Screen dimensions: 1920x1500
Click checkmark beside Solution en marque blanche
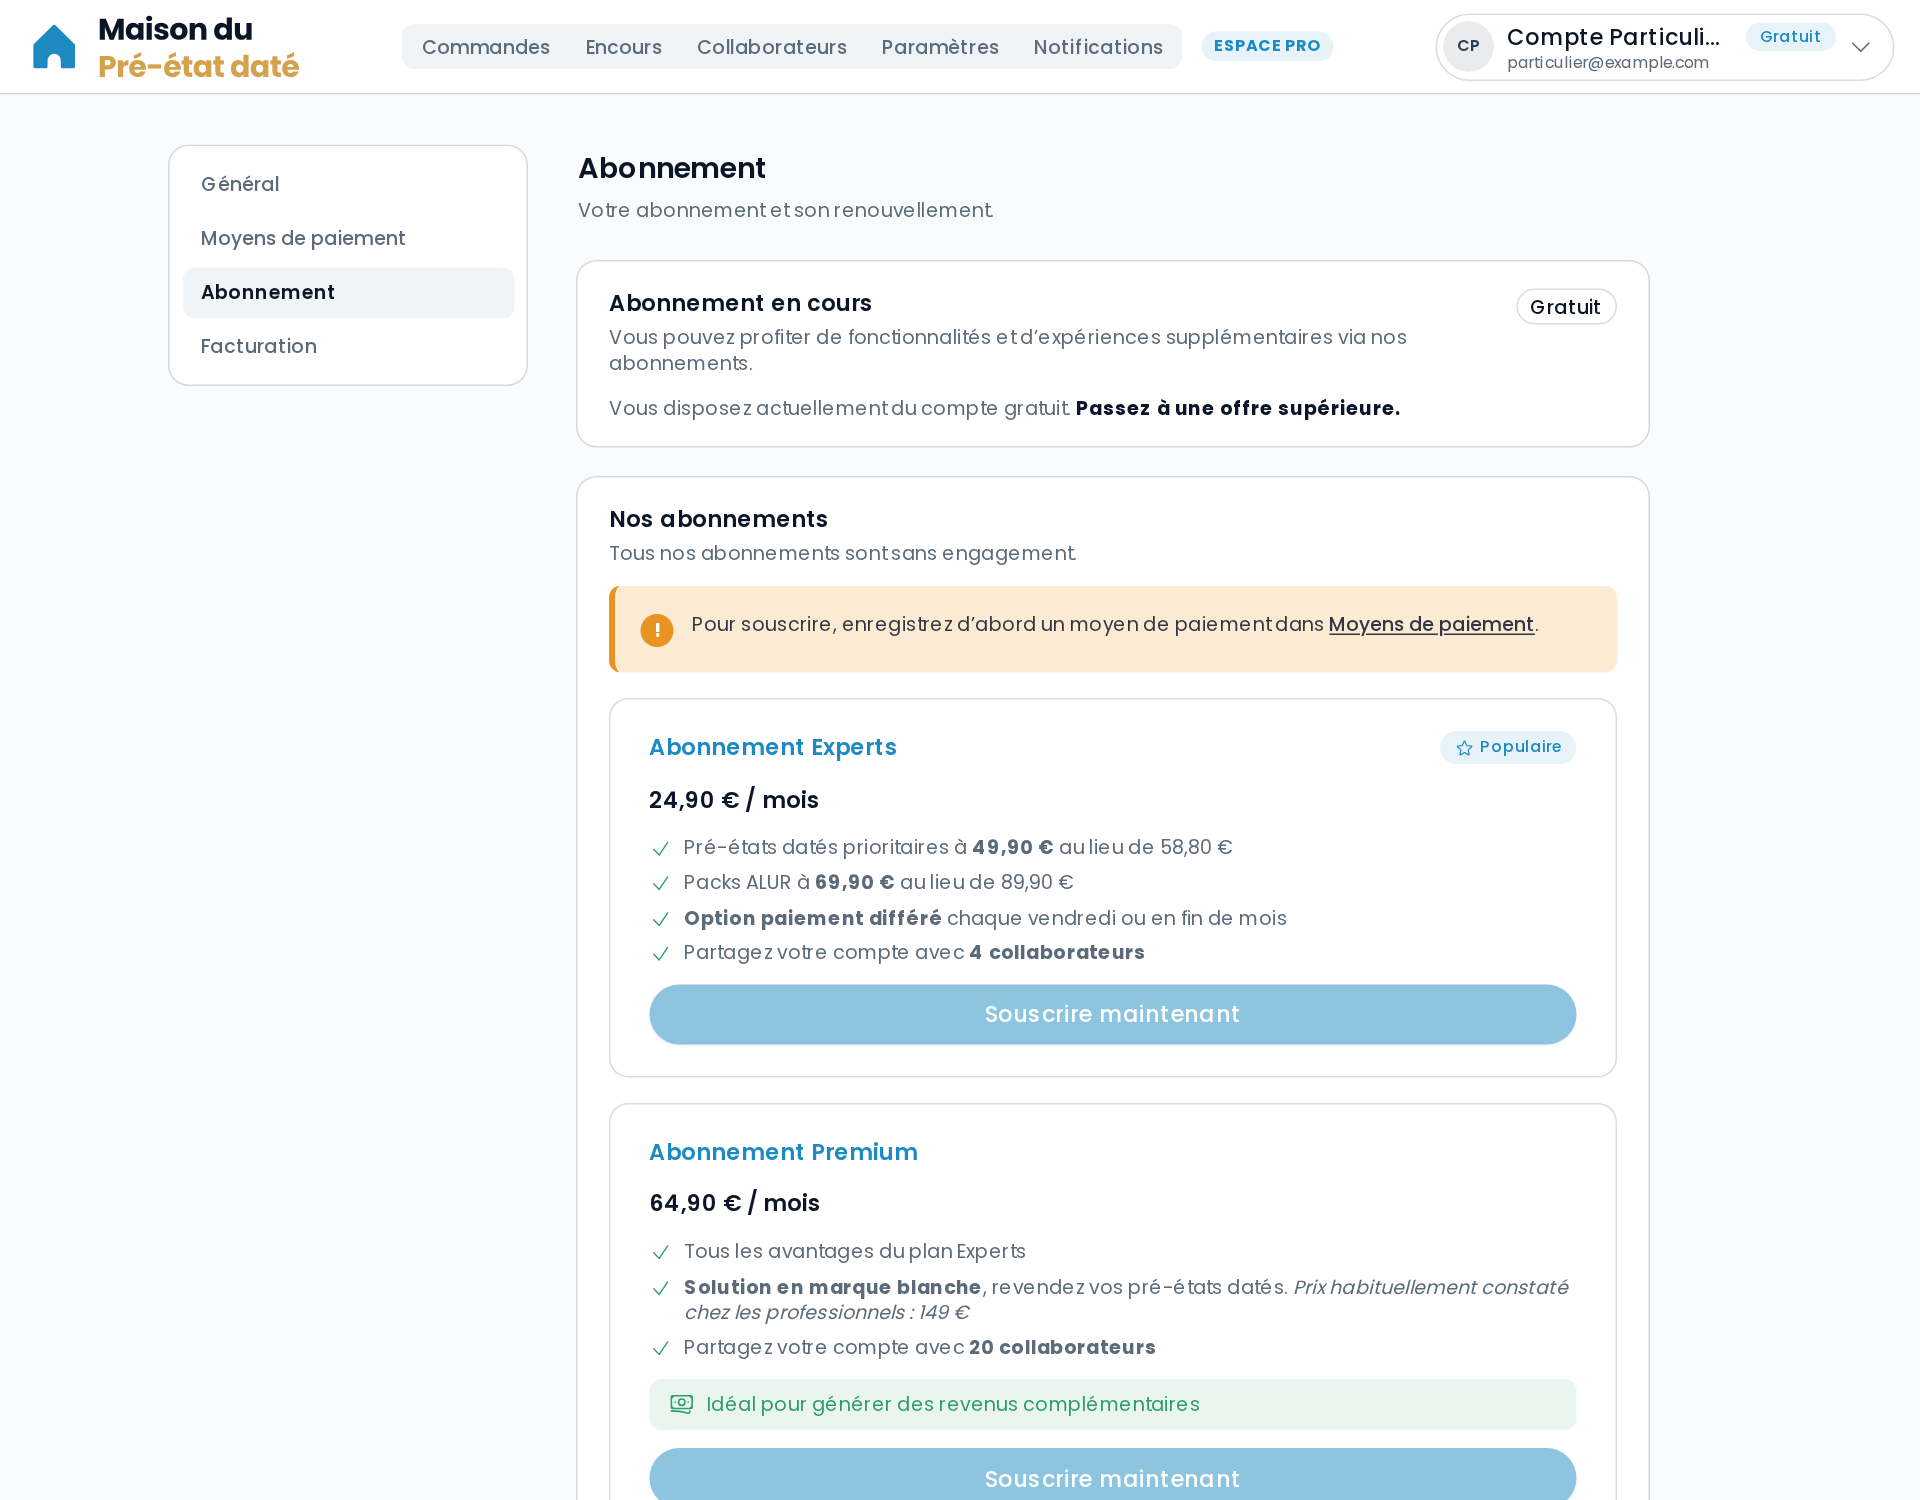click(x=660, y=1289)
